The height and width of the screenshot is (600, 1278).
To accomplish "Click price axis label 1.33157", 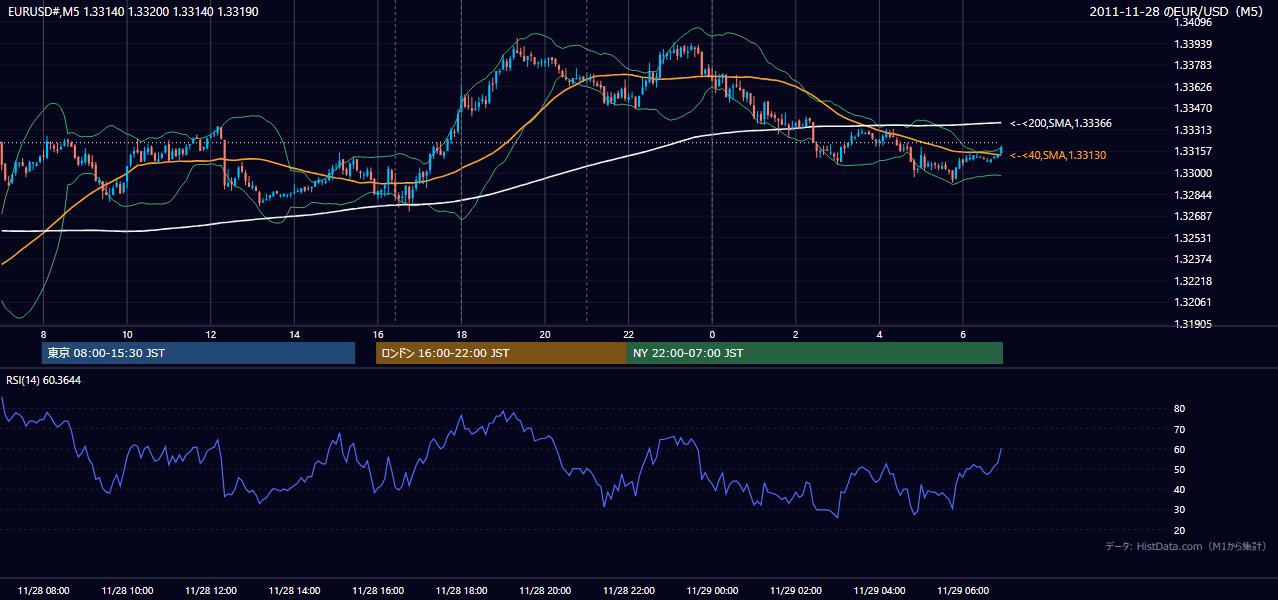I will pyautogui.click(x=1193, y=151).
